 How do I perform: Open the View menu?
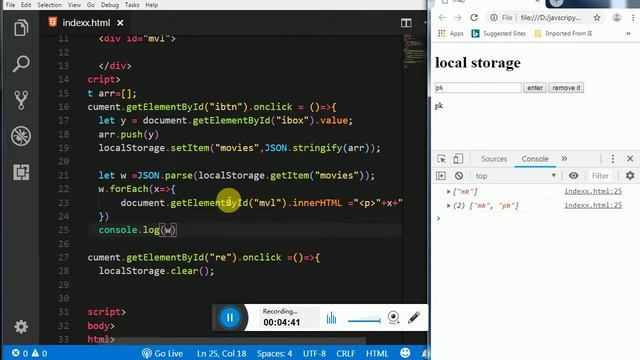click(74, 5)
